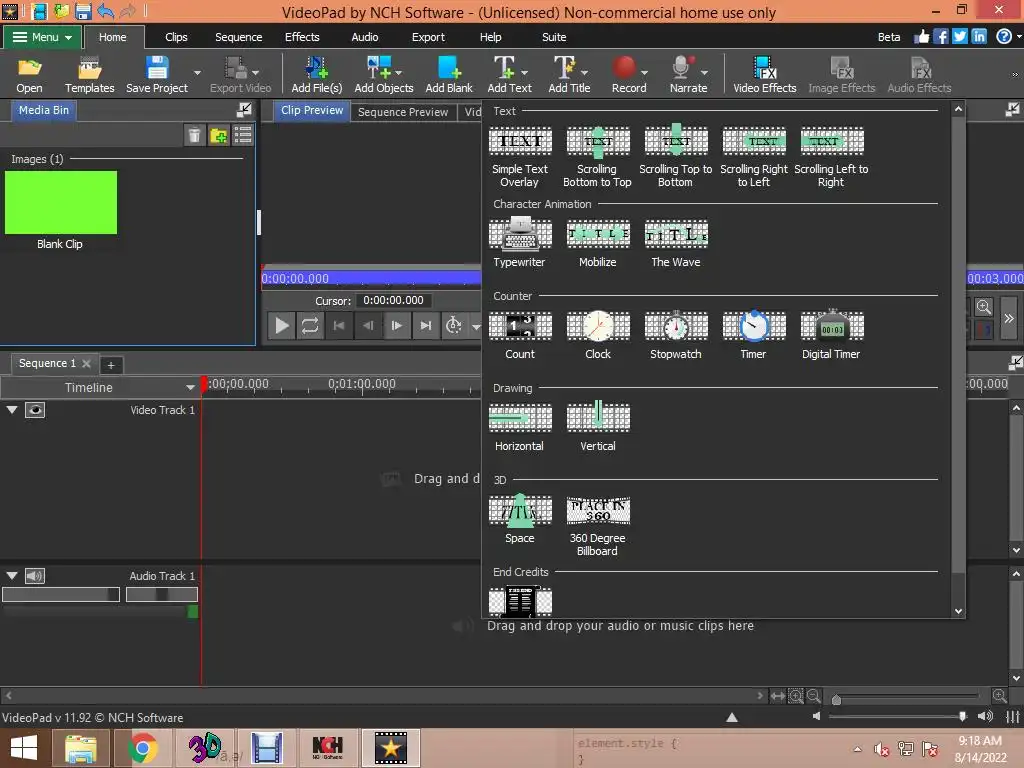Jump to end of clip
Viewport: 1024px width, 768px height.
point(425,325)
